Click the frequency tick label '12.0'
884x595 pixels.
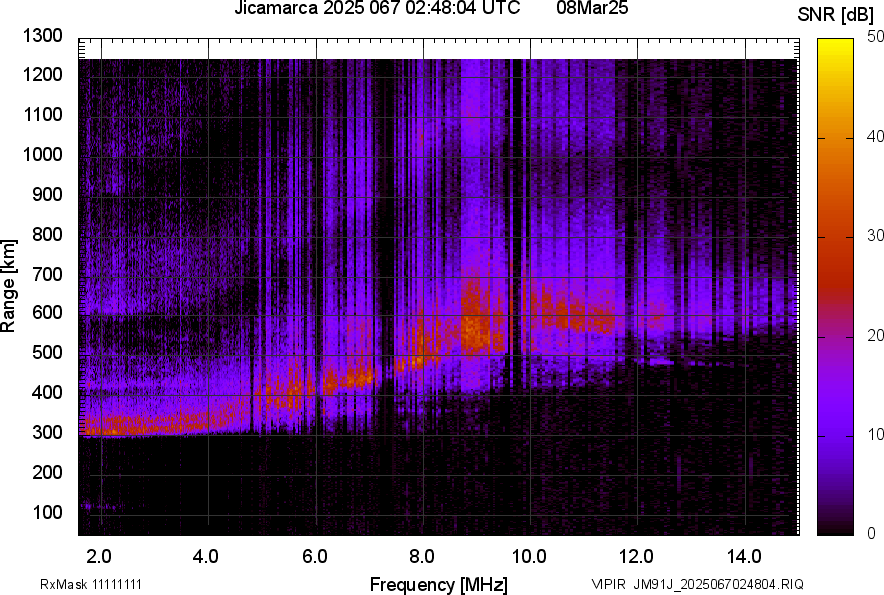pos(637,557)
